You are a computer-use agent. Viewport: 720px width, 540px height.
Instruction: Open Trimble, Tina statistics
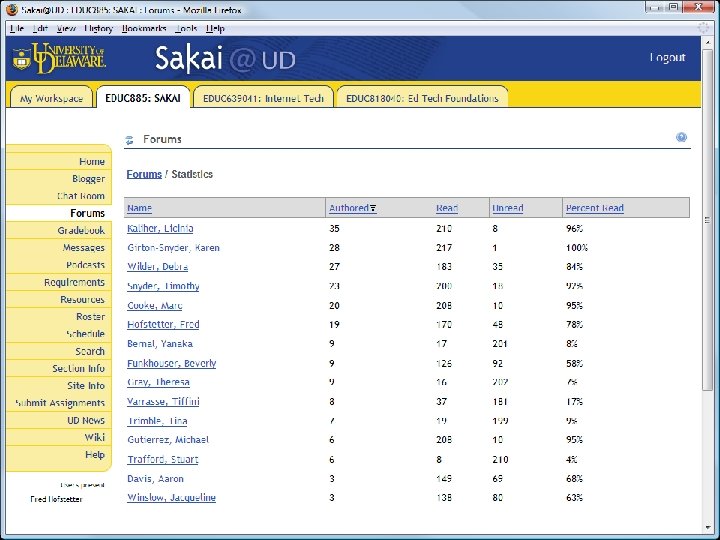(158, 421)
